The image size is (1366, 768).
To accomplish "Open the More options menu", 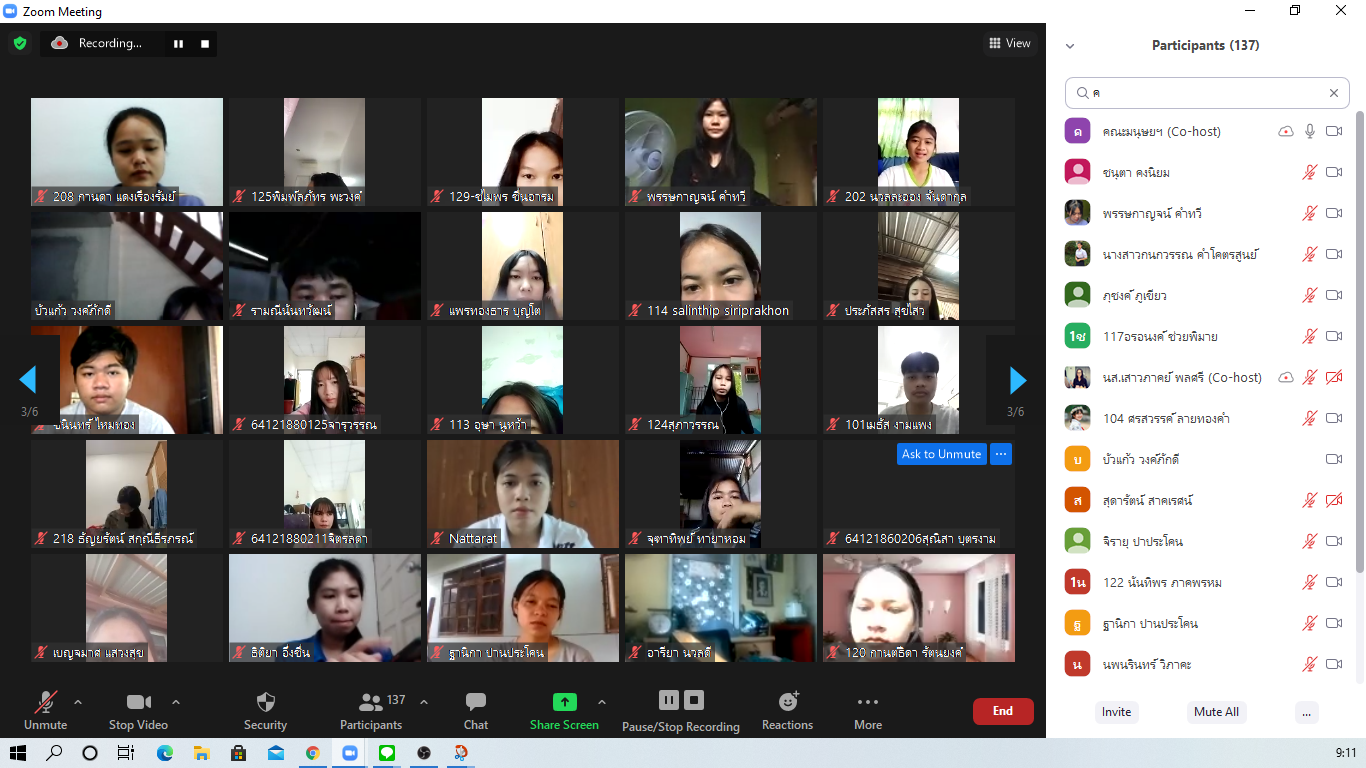I will tap(868, 711).
